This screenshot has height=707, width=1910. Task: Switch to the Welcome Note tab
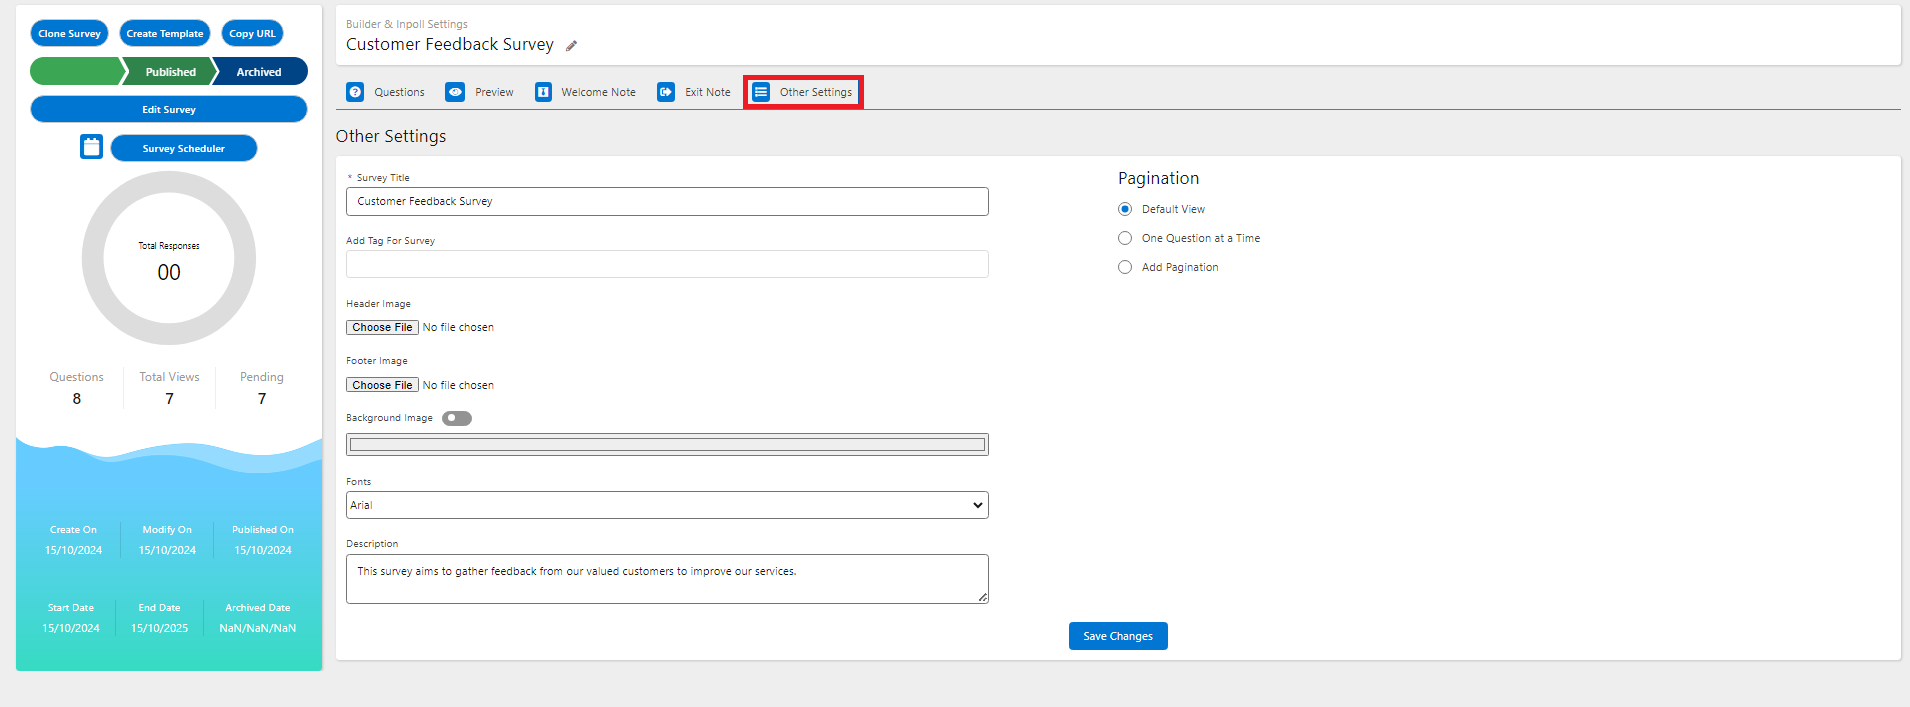point(586,92)
